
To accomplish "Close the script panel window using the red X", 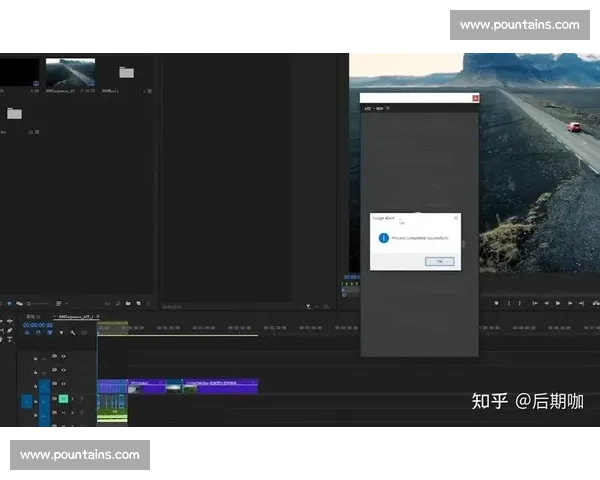I will tap(475, 98).
